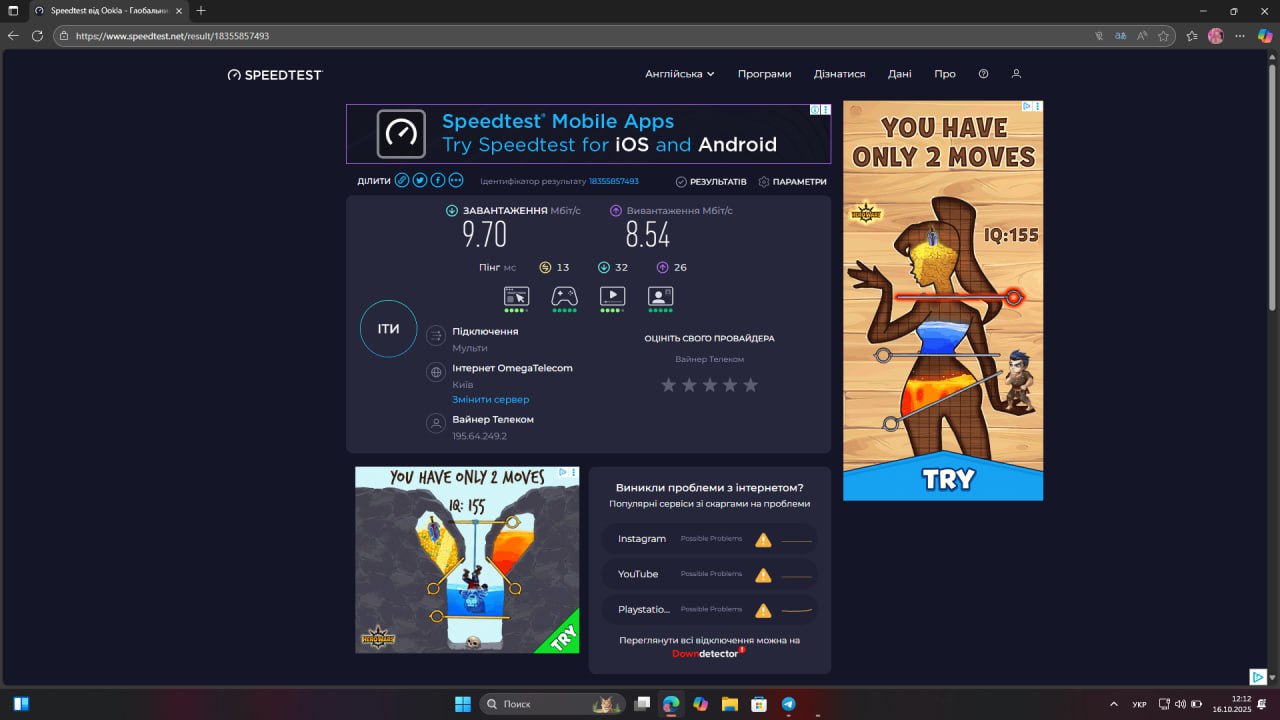Open the Про menu
Image resolution: width=1280 pixels, height=720 pixels.
click(x=945, y=74)
